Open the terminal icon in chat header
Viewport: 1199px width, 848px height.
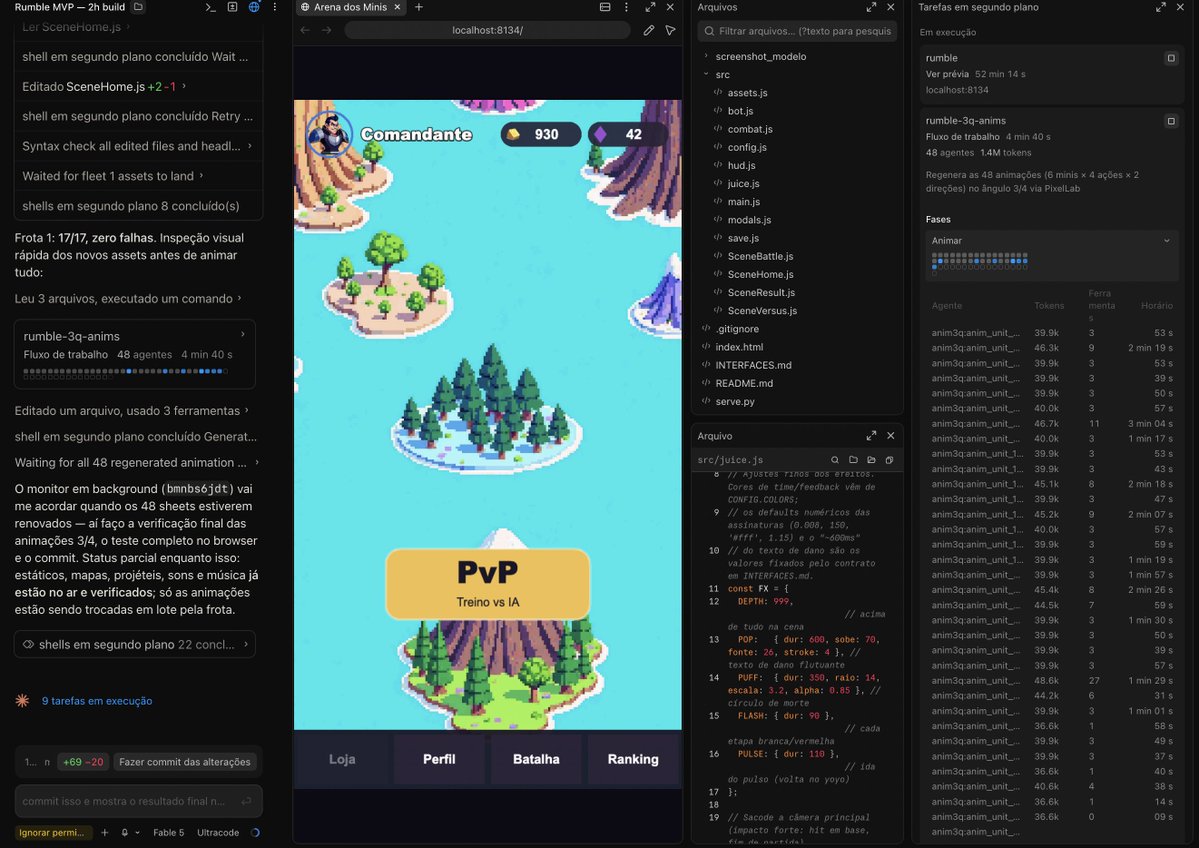point(210,7)
